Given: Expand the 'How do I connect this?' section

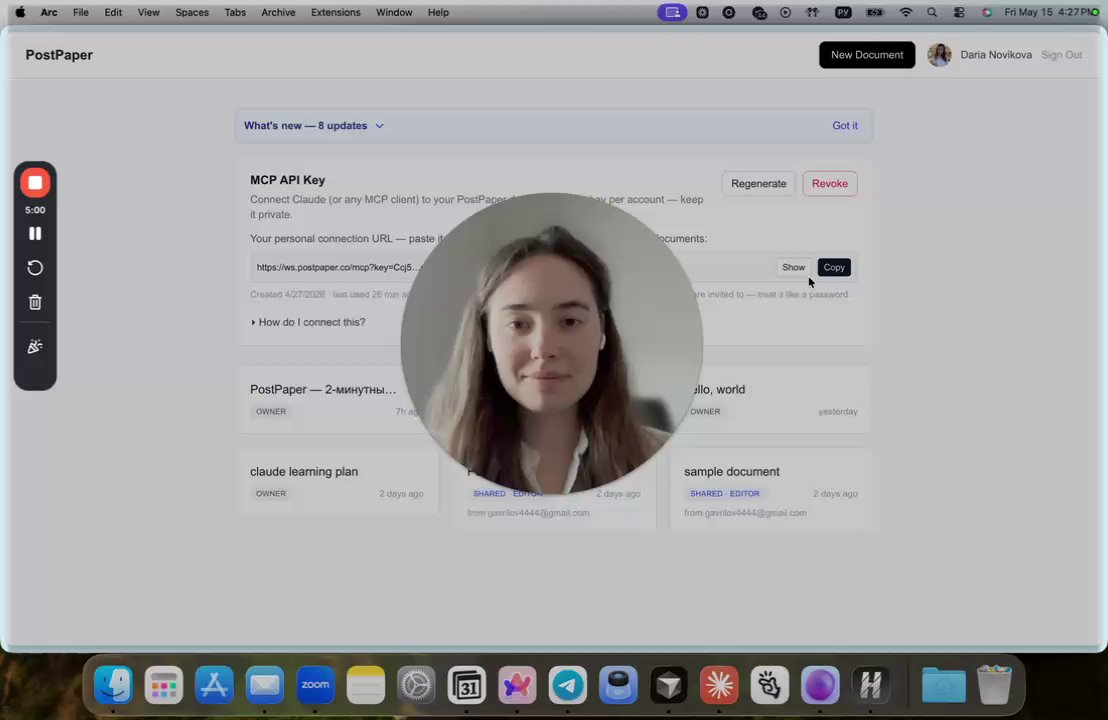Looking at the screenshot, I should tap(308, 322).
